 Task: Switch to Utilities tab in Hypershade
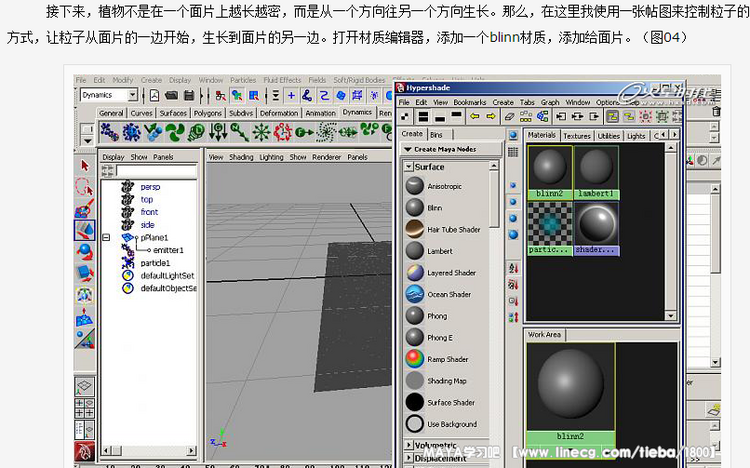point(608,136)
